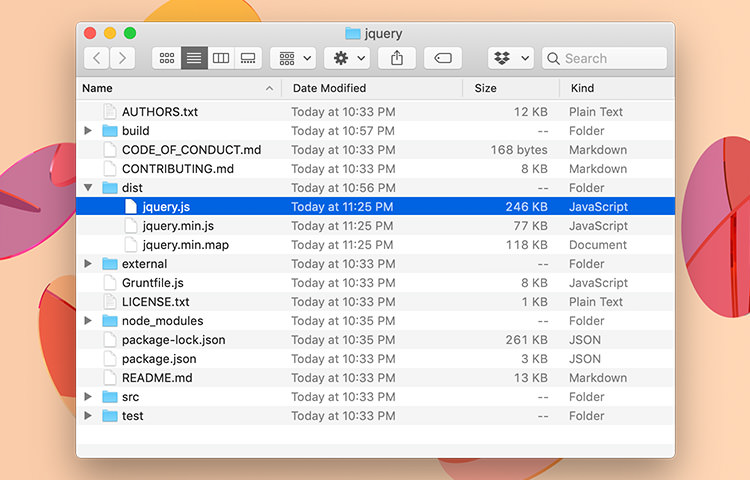This screenshot has width=750, height=480.
Task: Click the Share toolbar icon
Action: 397,58
